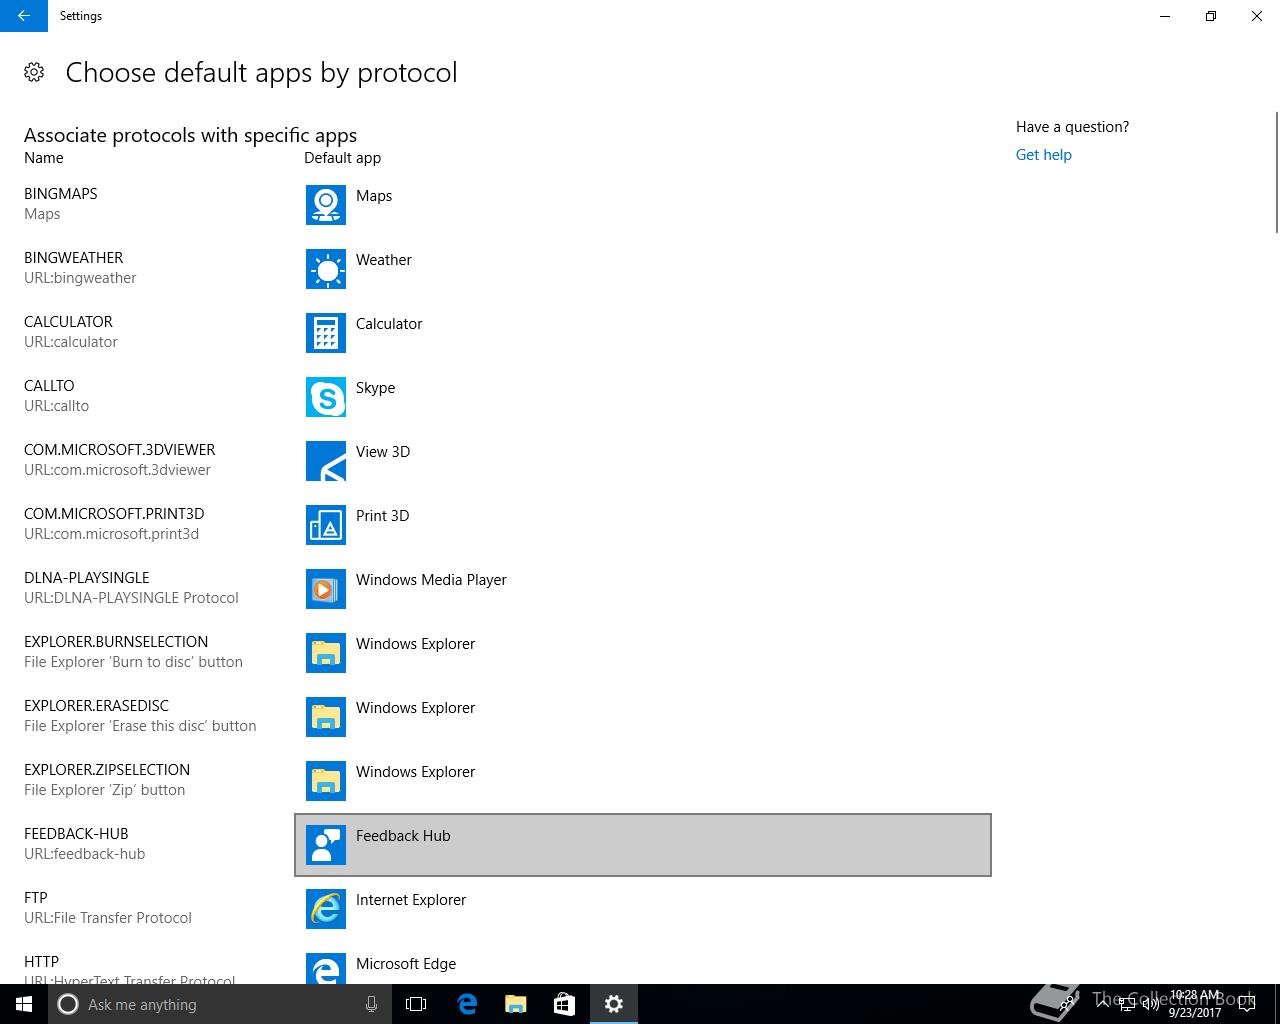Change the Skype default for CALLTO

pyautogui.click(x=643, y=397)
